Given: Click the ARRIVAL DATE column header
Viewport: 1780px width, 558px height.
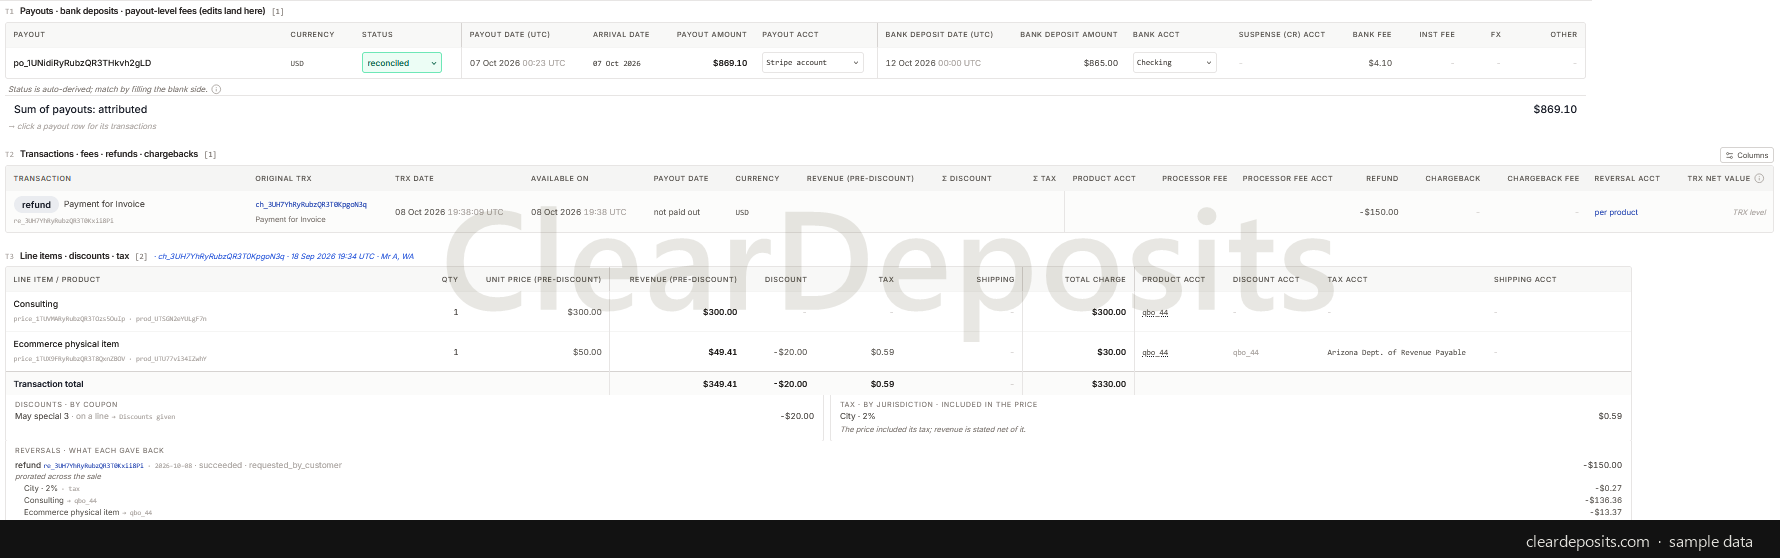Looking at the screenshot, I should click(x=621, y=34).
